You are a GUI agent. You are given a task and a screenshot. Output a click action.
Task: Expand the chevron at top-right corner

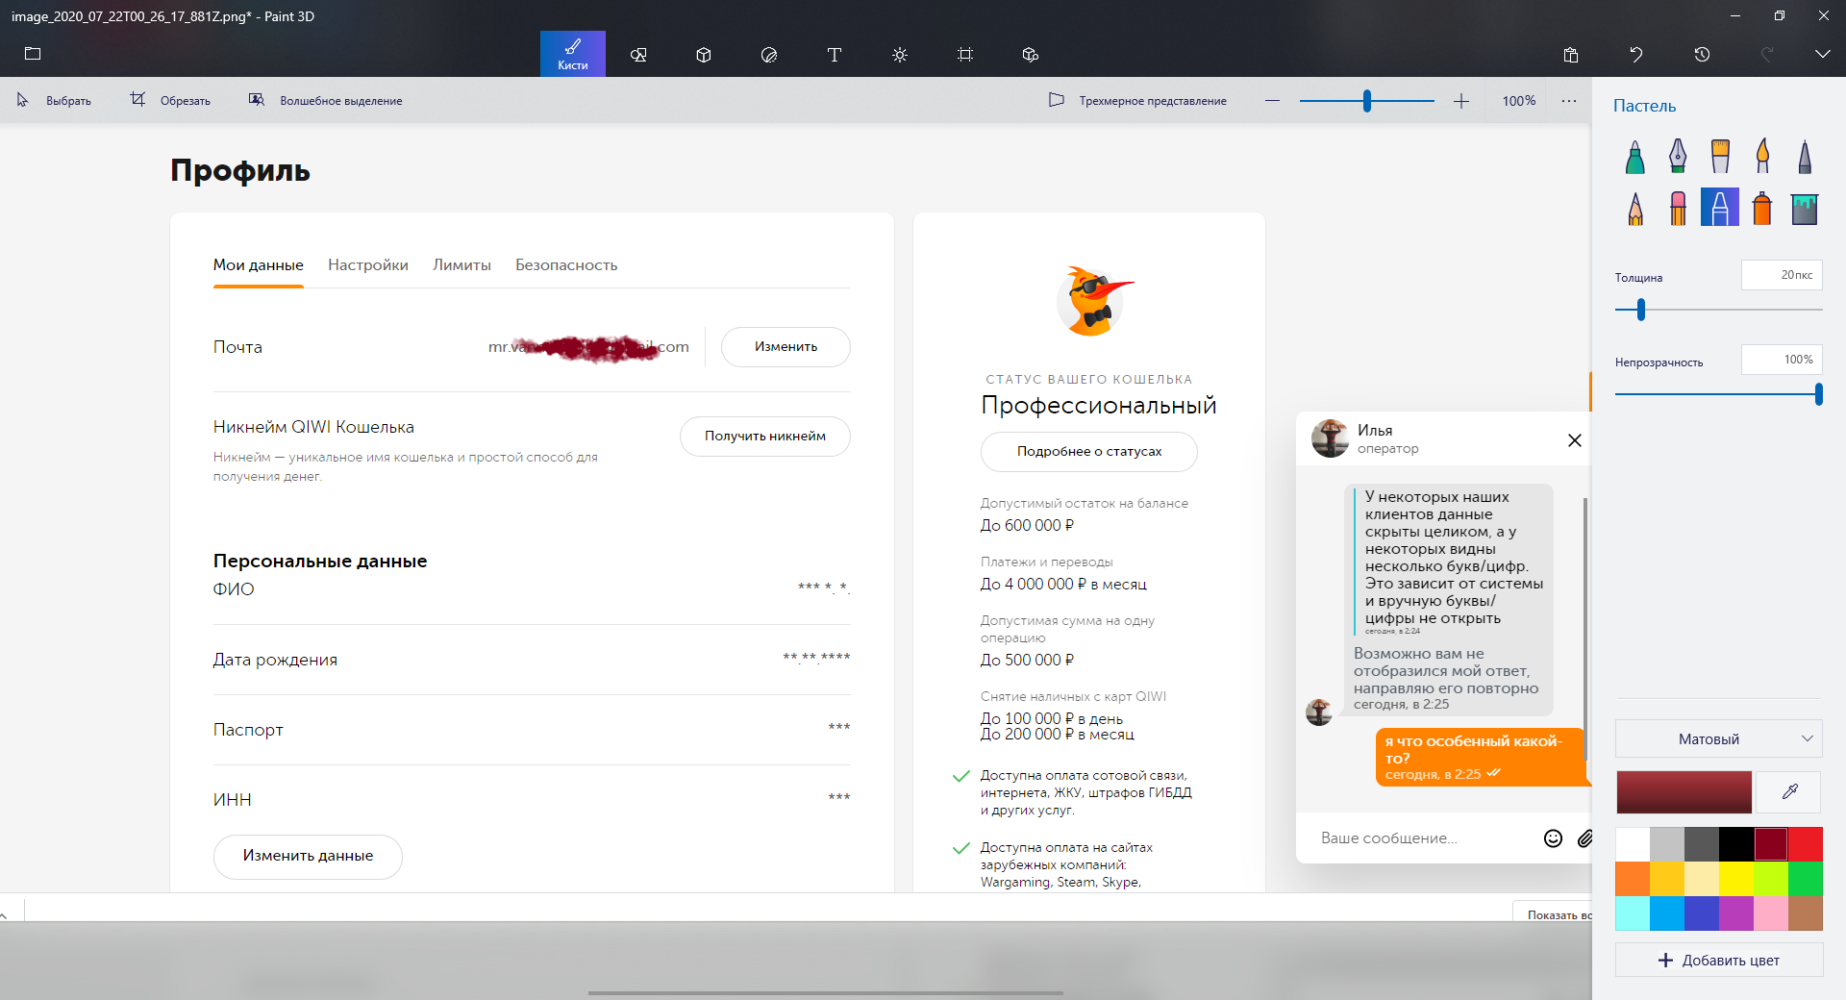1822,55
